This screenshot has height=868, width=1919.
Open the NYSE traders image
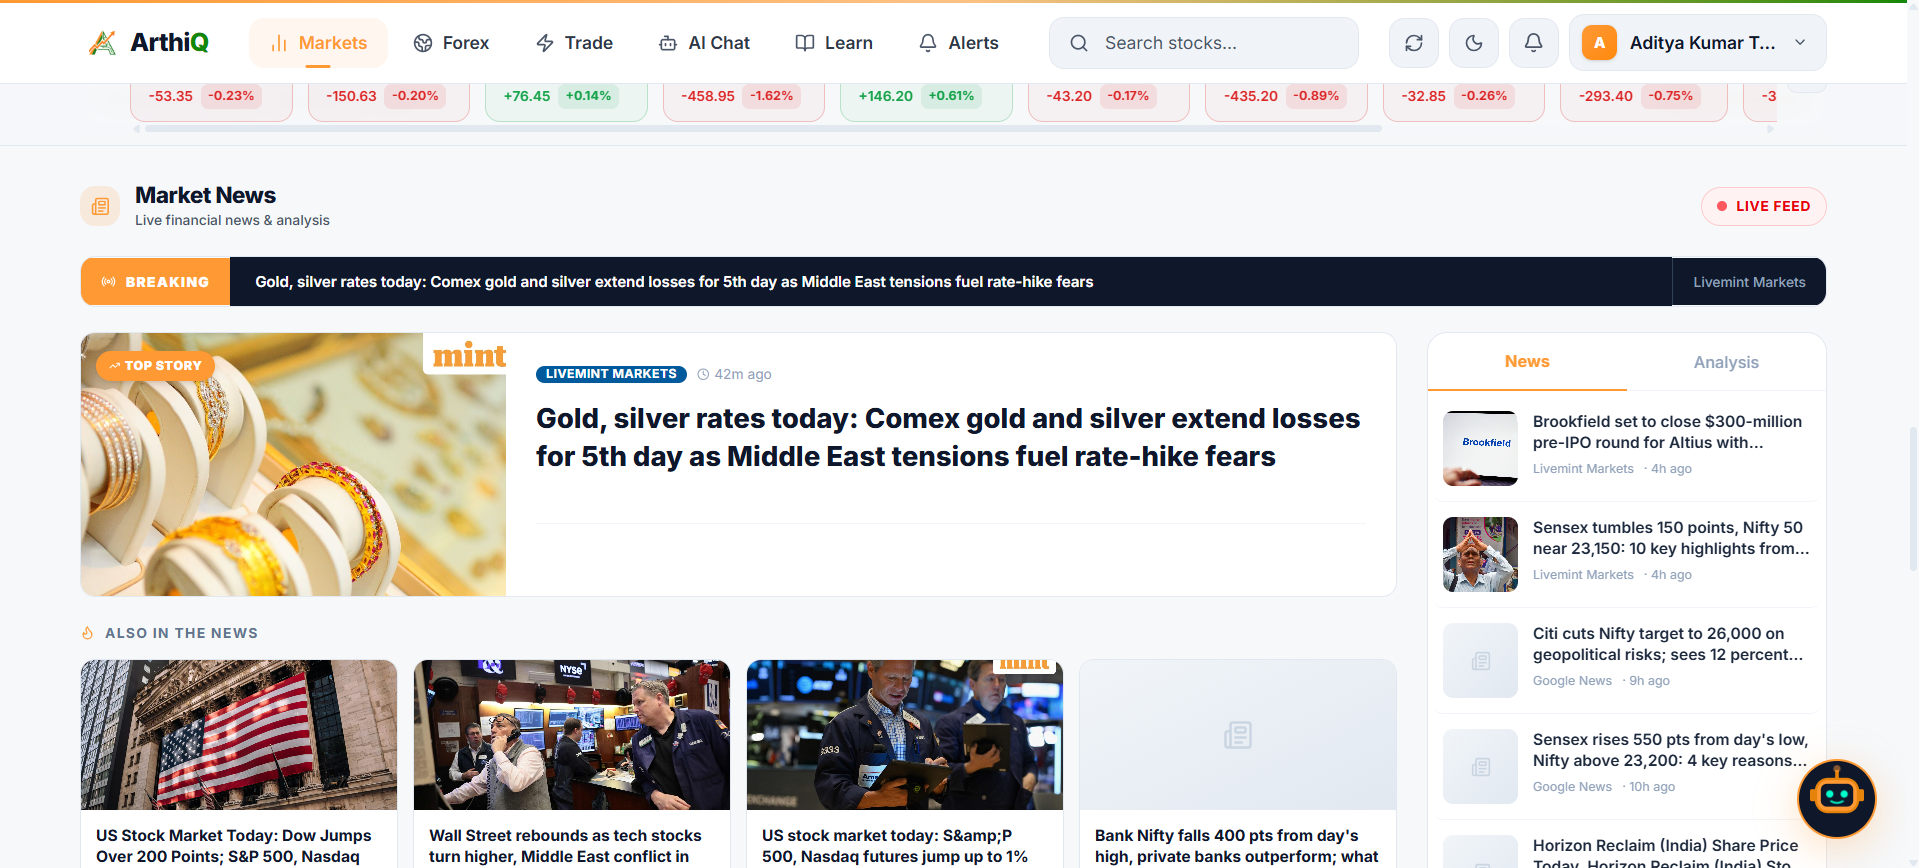coord(572,735)
